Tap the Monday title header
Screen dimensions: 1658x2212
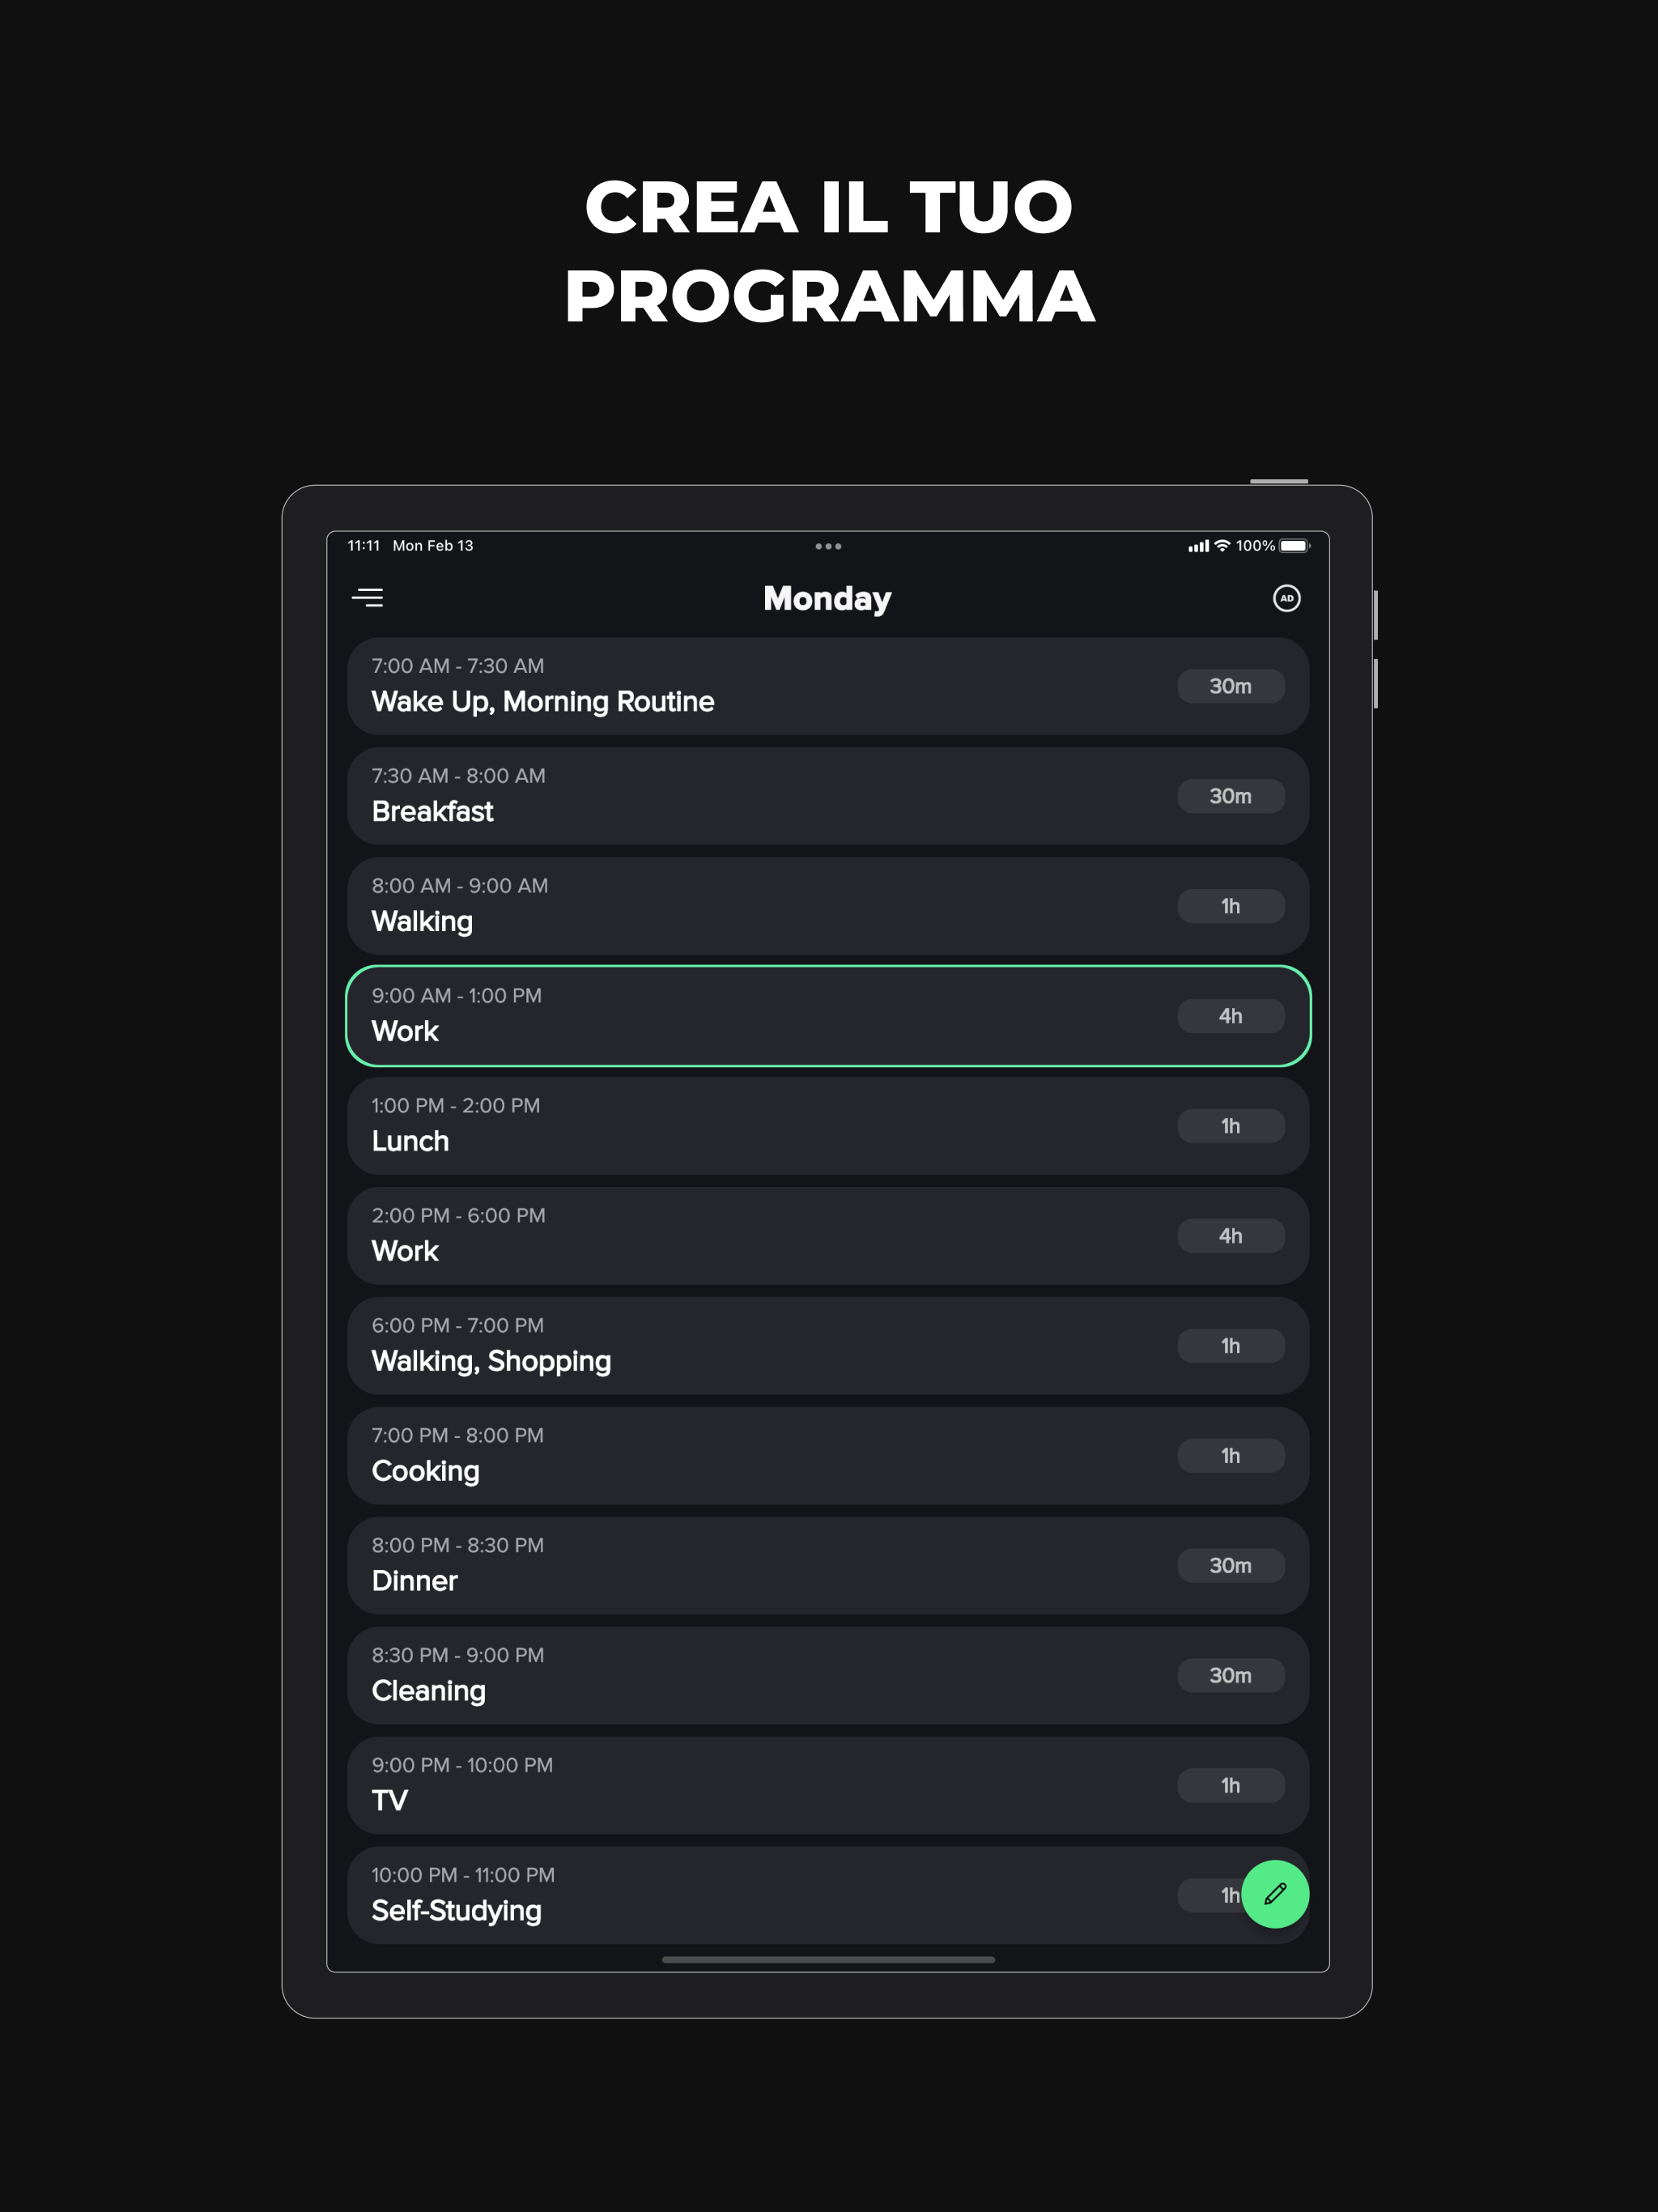[827, 598]
